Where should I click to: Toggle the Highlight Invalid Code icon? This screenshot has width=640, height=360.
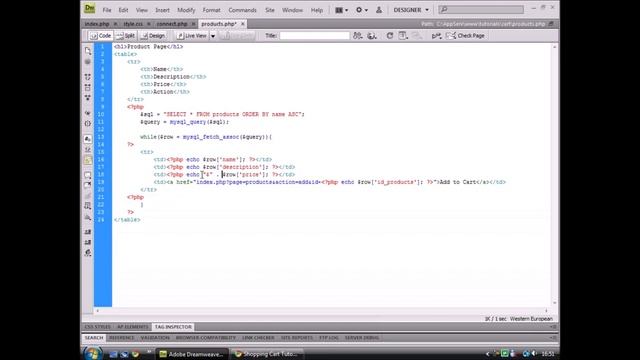tap(88, 150)
